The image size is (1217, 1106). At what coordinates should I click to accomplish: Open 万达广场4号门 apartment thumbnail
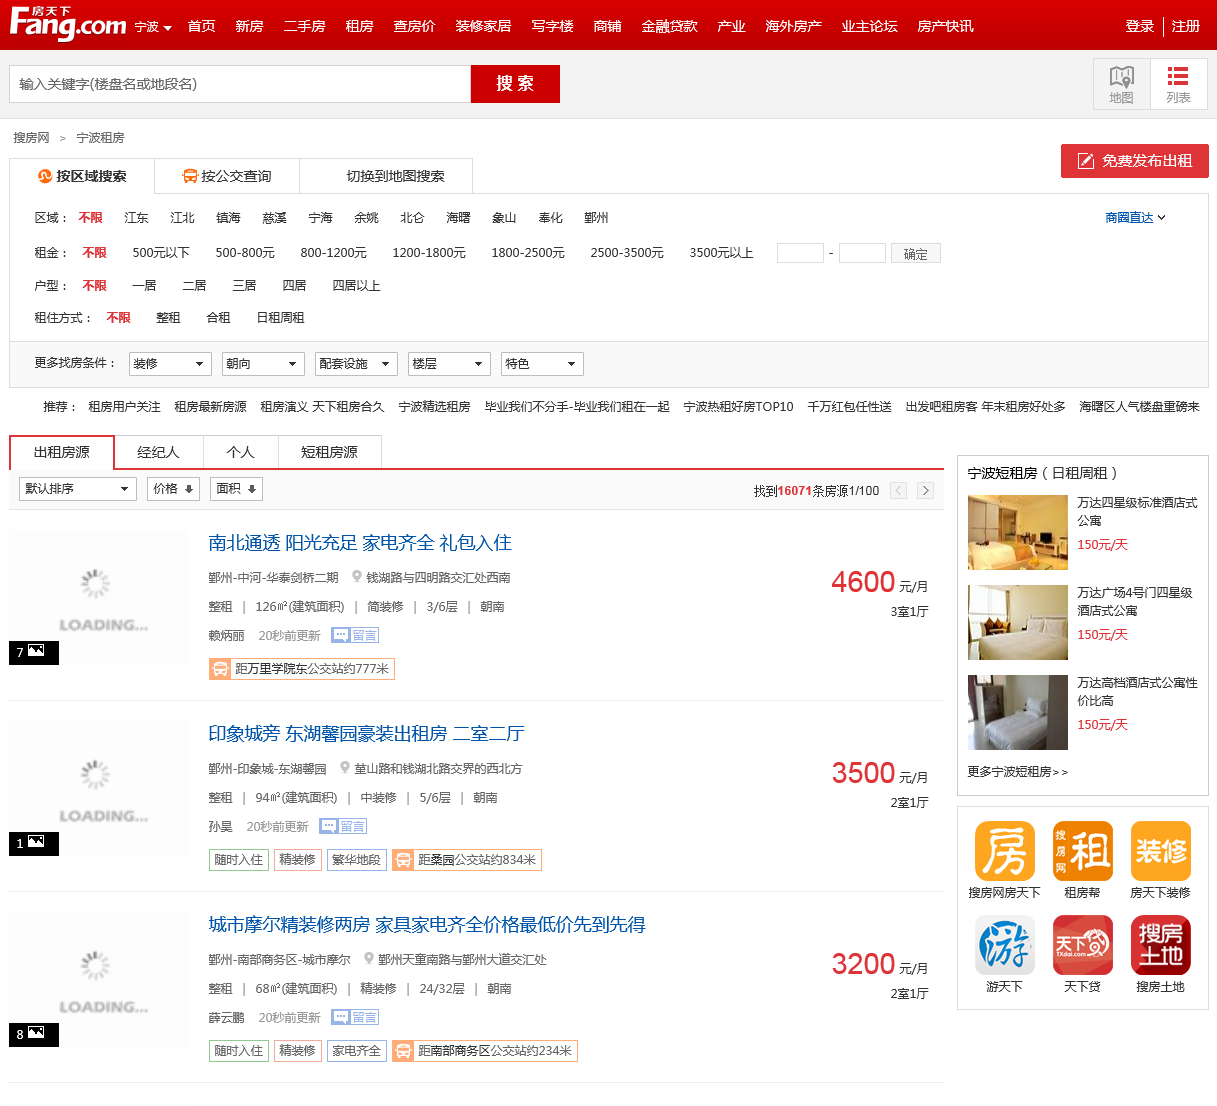[1018, 622]
